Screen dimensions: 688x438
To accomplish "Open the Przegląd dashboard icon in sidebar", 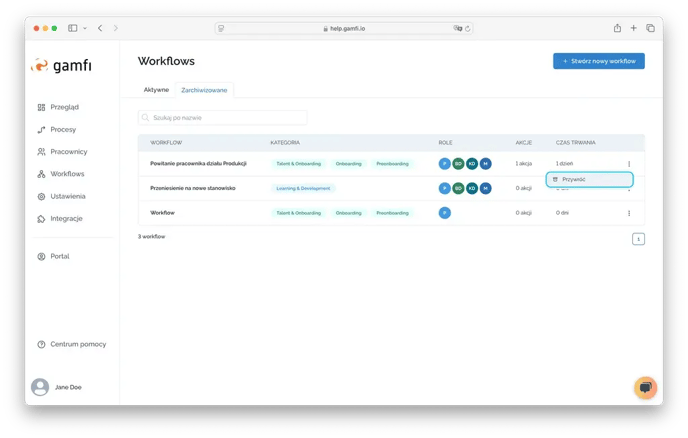I will (x=41, y=107).
